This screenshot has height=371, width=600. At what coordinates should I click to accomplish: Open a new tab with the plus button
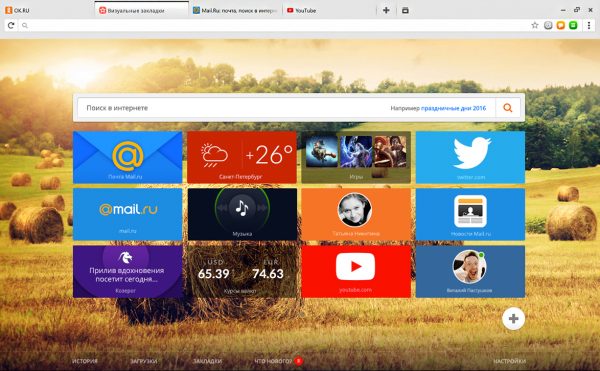pos(386,10)
